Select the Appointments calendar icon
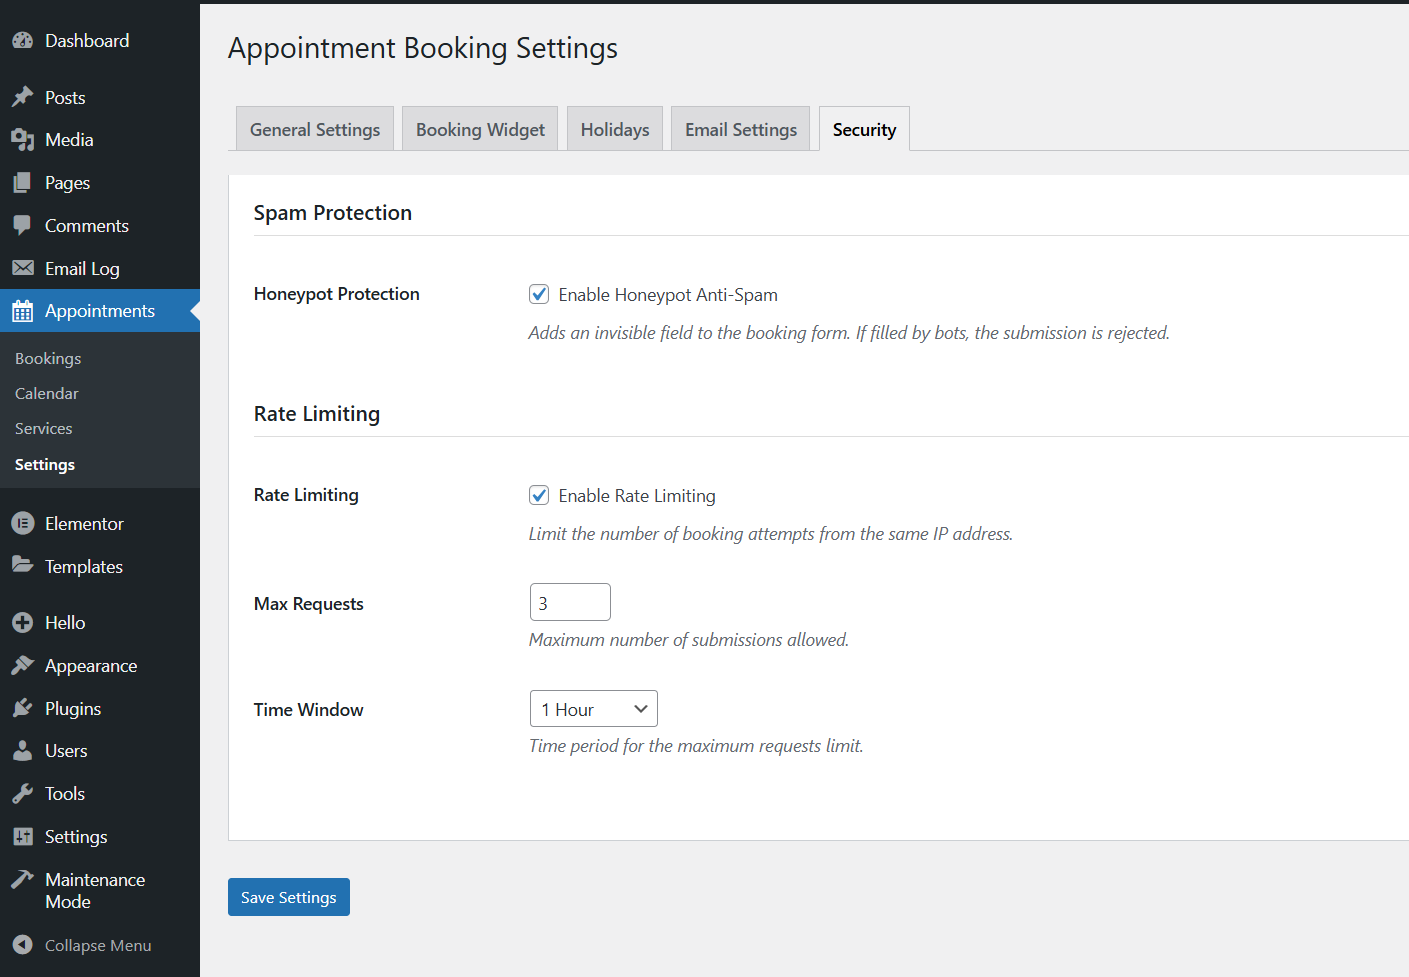 click(22, 311)
